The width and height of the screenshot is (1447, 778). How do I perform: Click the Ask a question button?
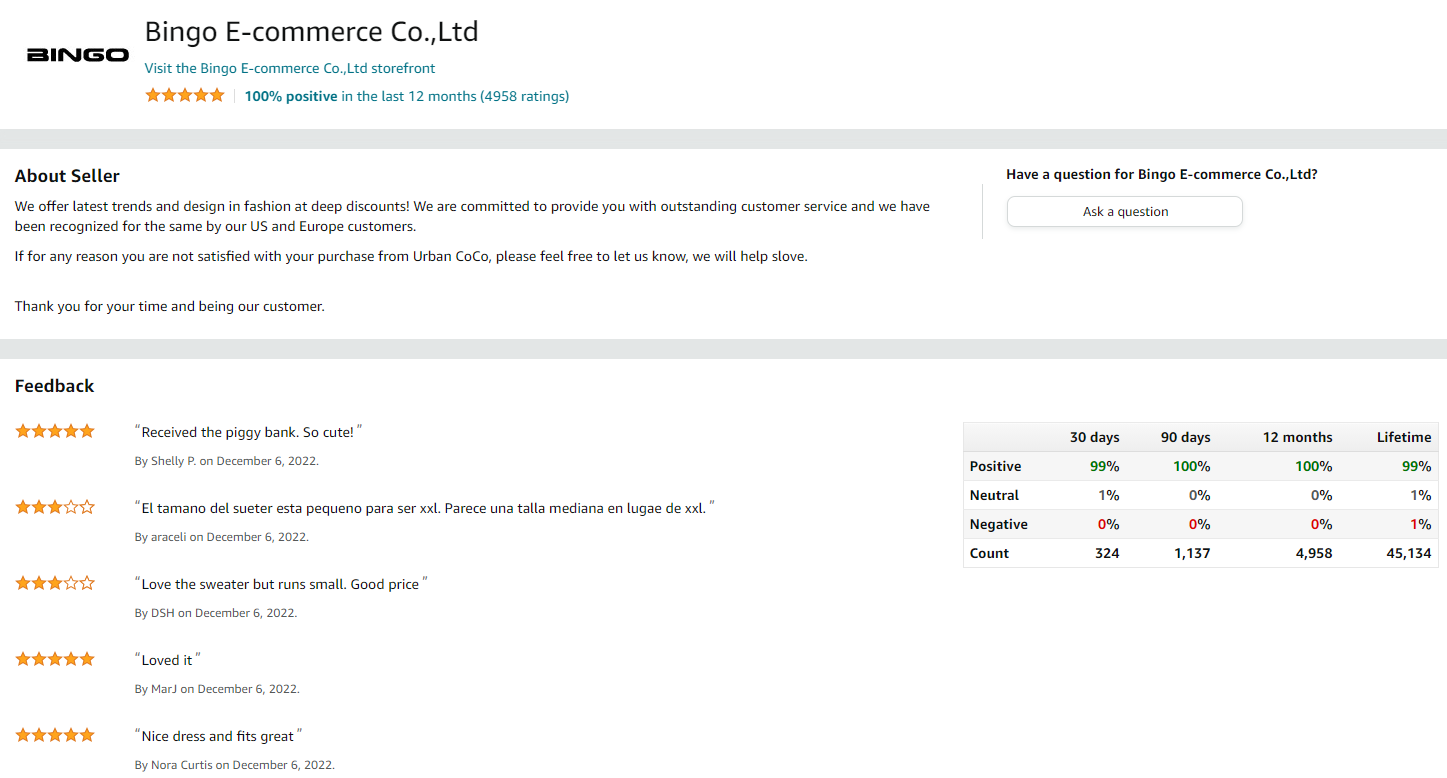click(1125, 212)
